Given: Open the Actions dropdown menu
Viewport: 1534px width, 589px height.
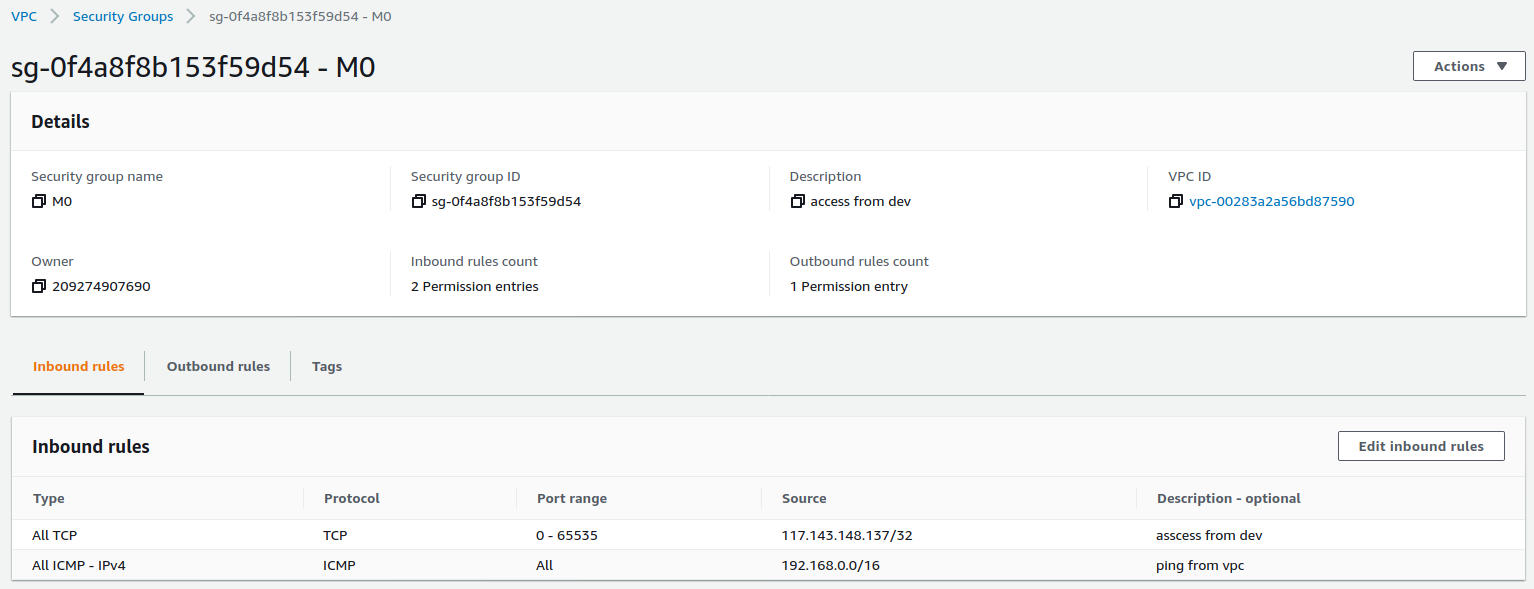Looking at the screenshot, I should click(x=1468, y=66).
